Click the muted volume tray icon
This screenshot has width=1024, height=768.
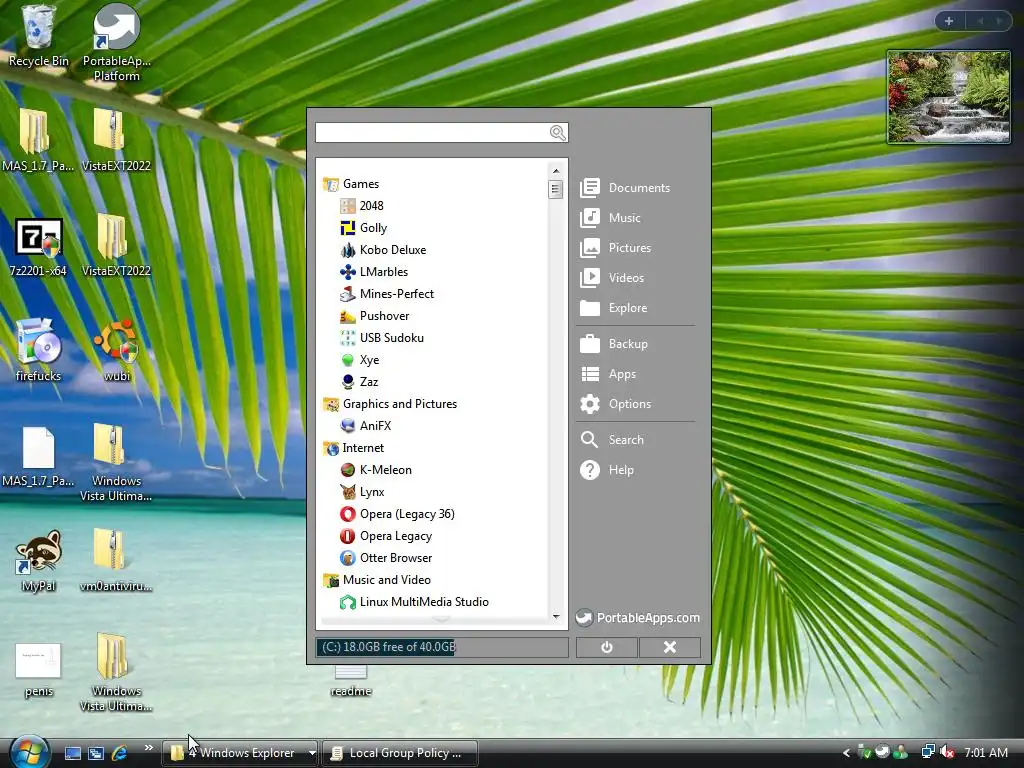947,752
